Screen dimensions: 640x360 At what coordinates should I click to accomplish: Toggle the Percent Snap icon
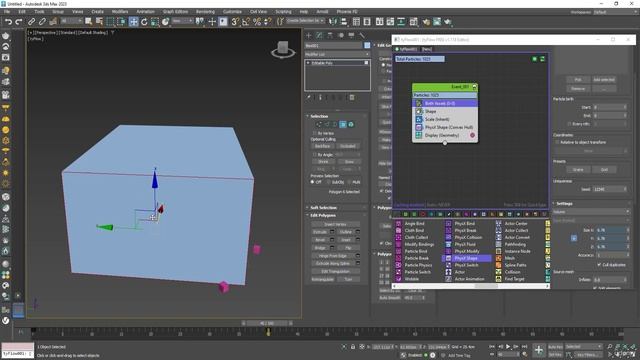257,22
